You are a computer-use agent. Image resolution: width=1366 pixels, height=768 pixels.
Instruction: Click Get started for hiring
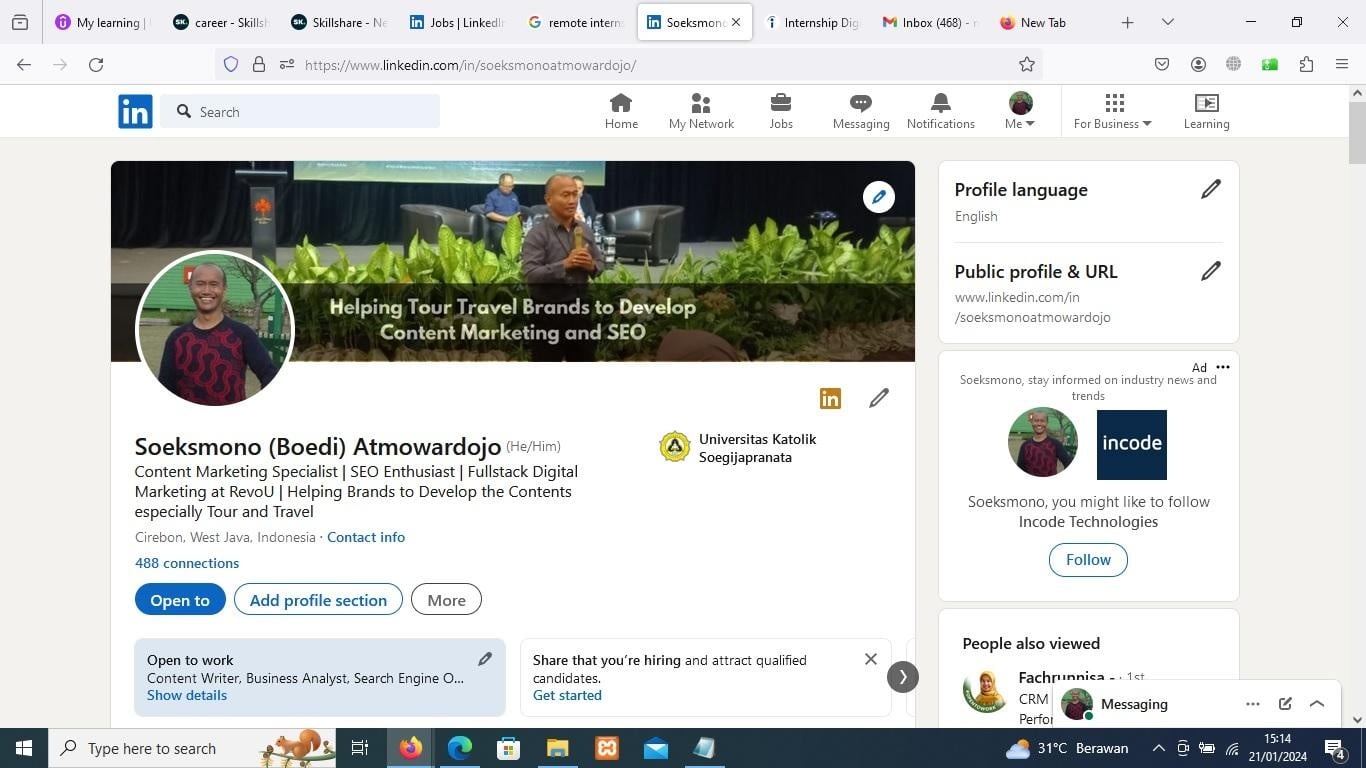567,695
